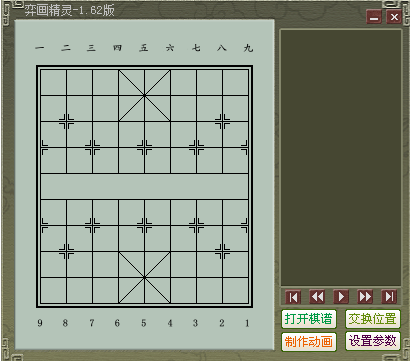Click the column number 8 below the board
This screenshot has height=361, width=410.
(x=65, y=323)
